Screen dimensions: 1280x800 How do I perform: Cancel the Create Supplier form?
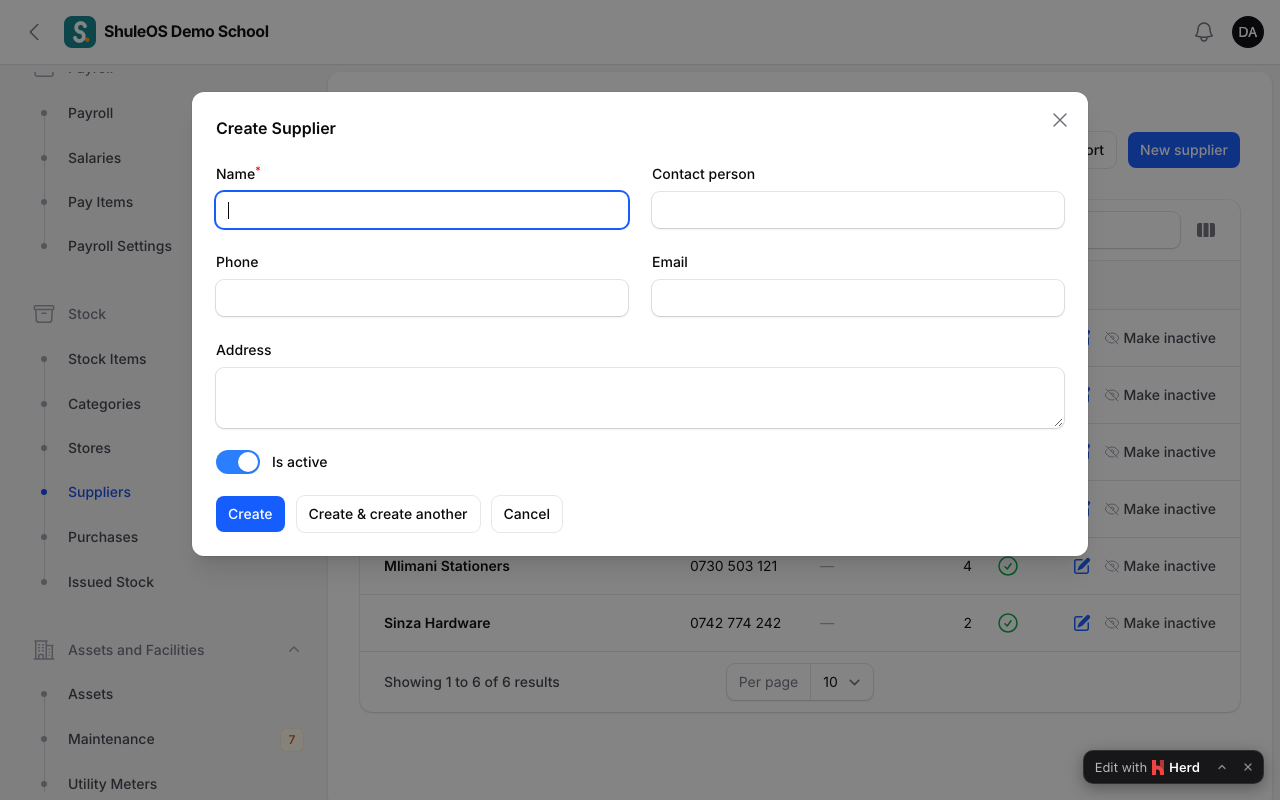coord(527,514)
